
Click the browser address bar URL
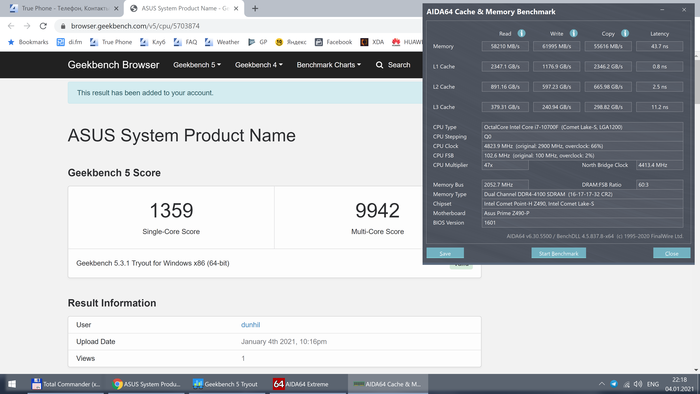[x=135, y=26]
